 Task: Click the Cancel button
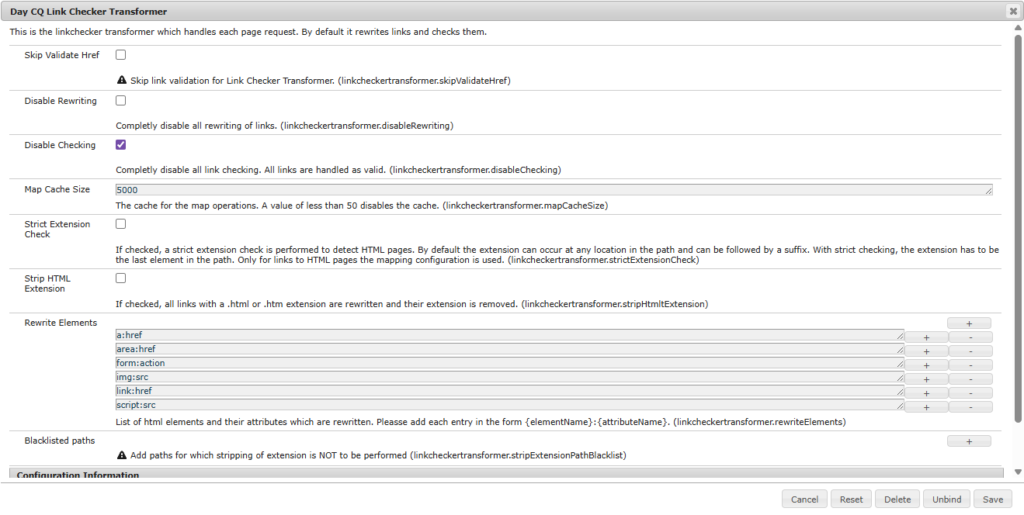tap(804, 499)
